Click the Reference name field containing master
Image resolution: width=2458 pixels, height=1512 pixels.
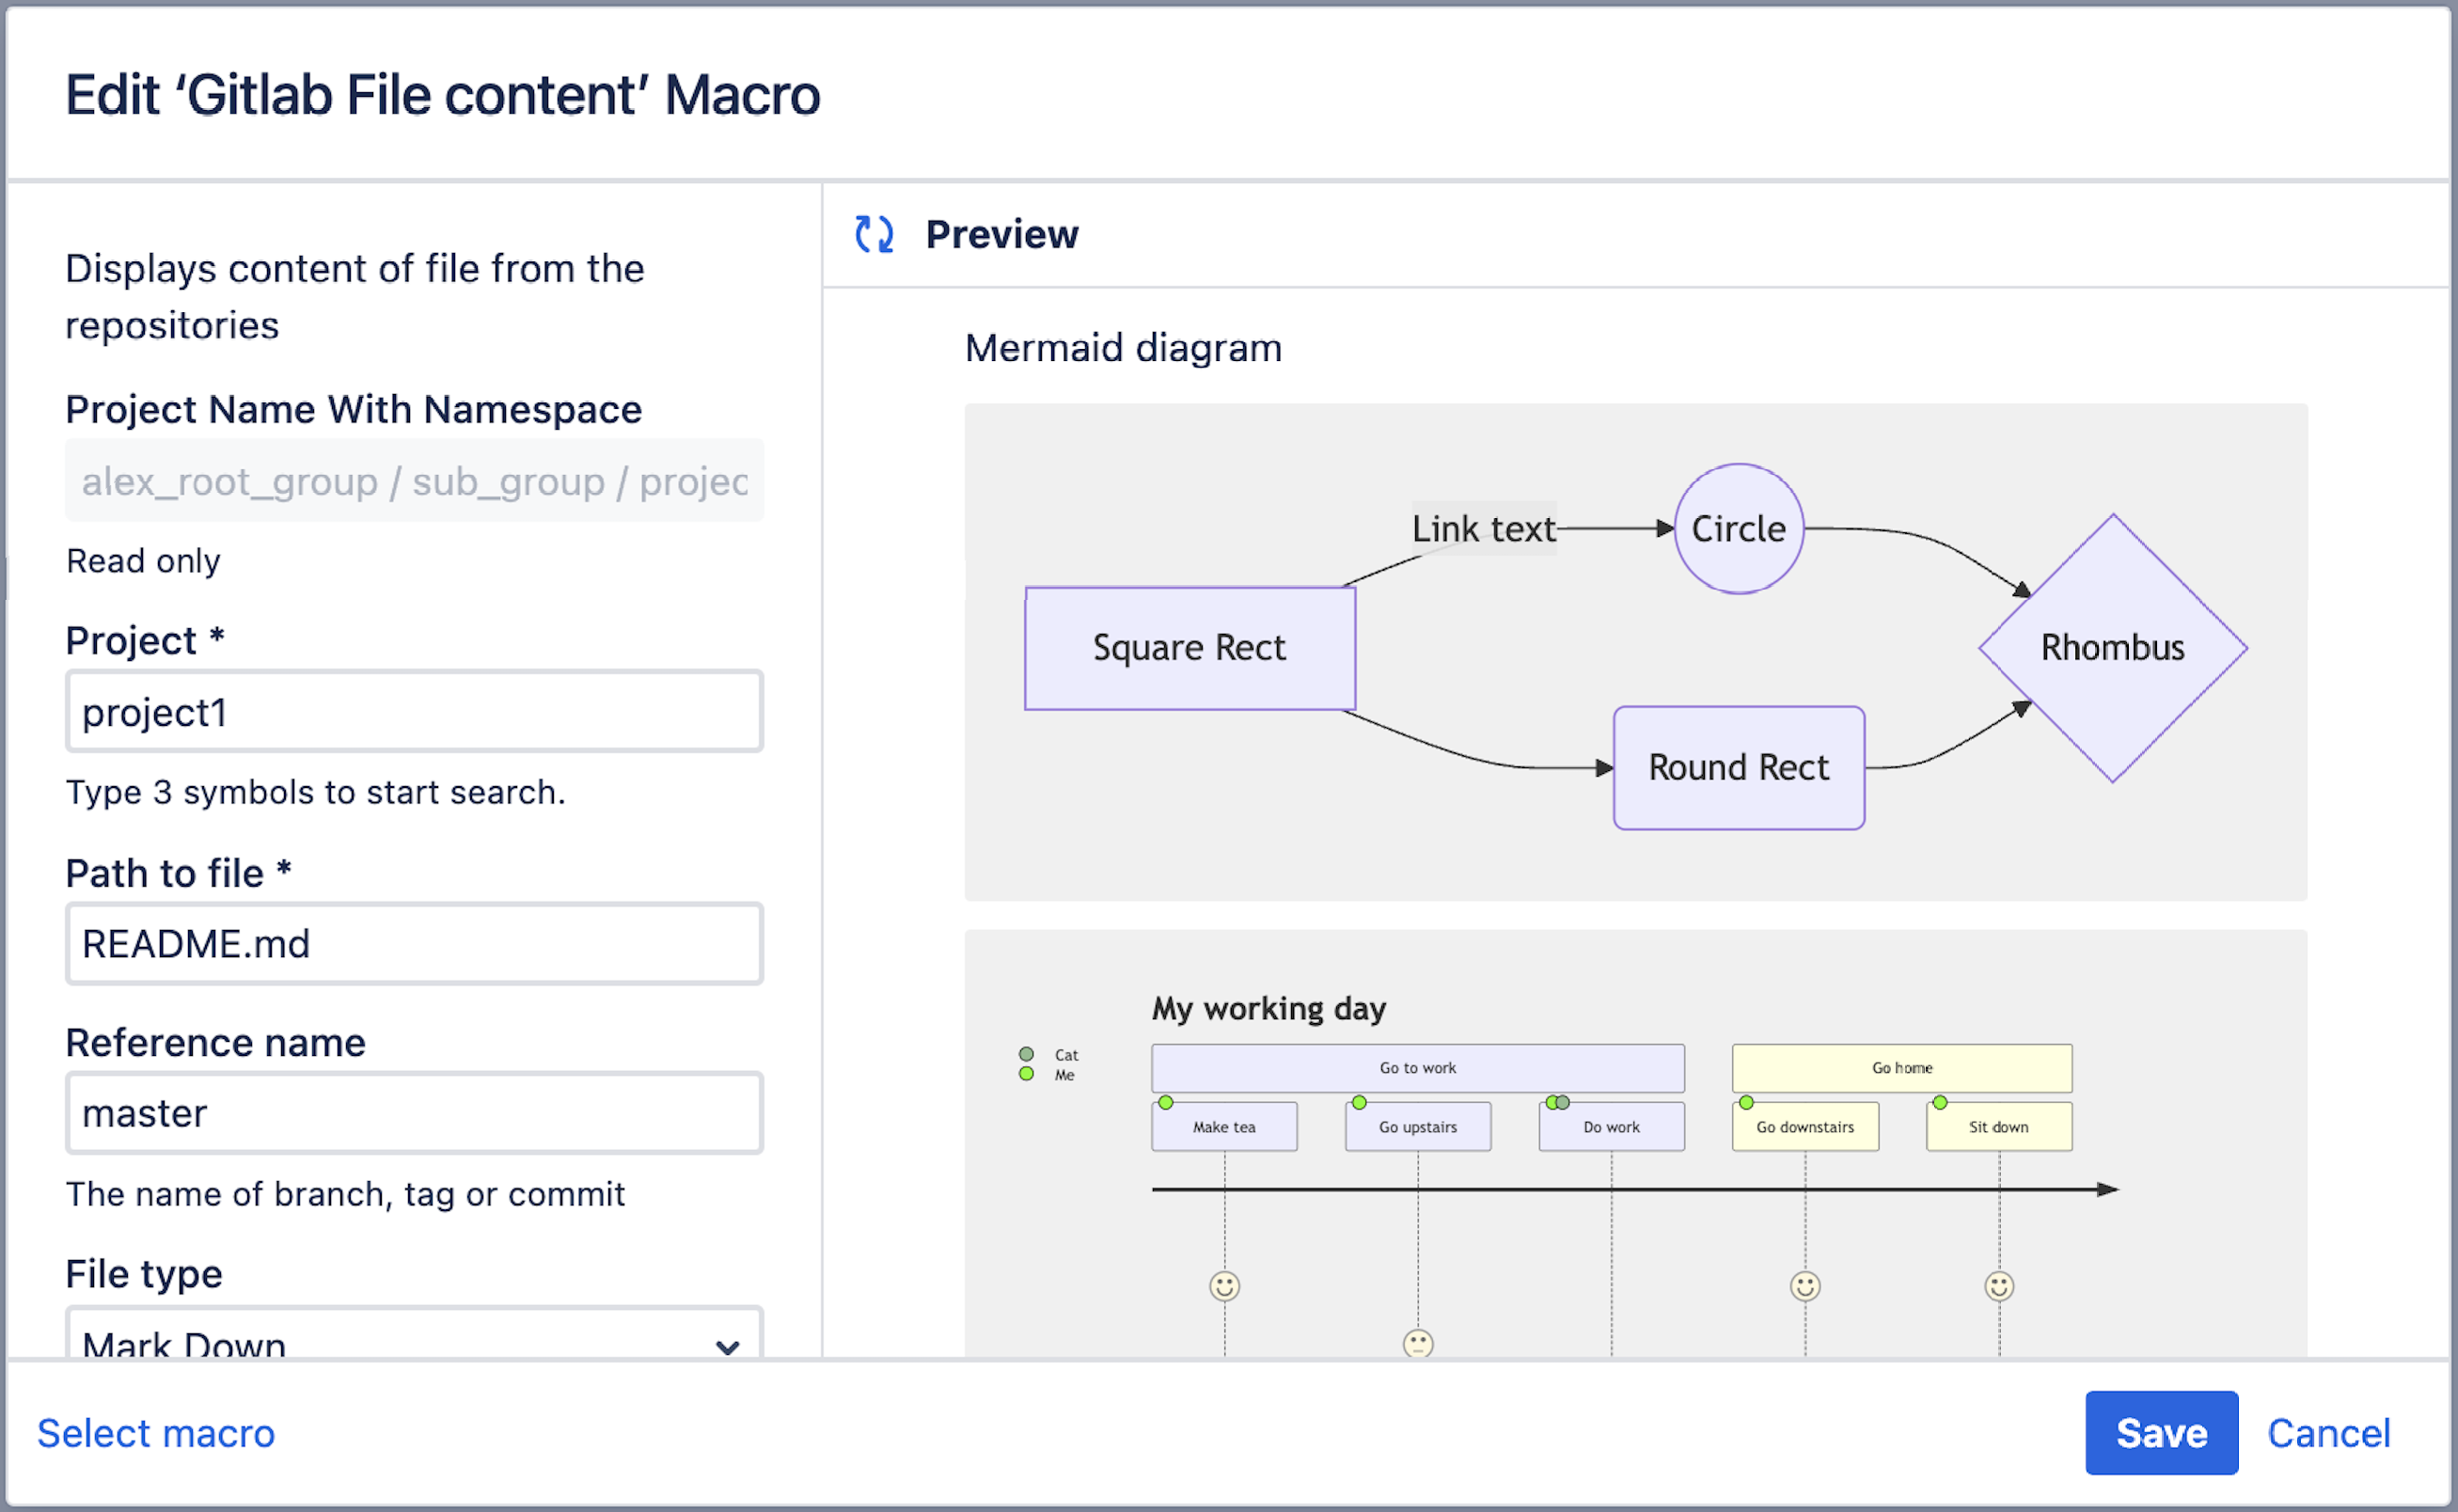point(414,1113)
